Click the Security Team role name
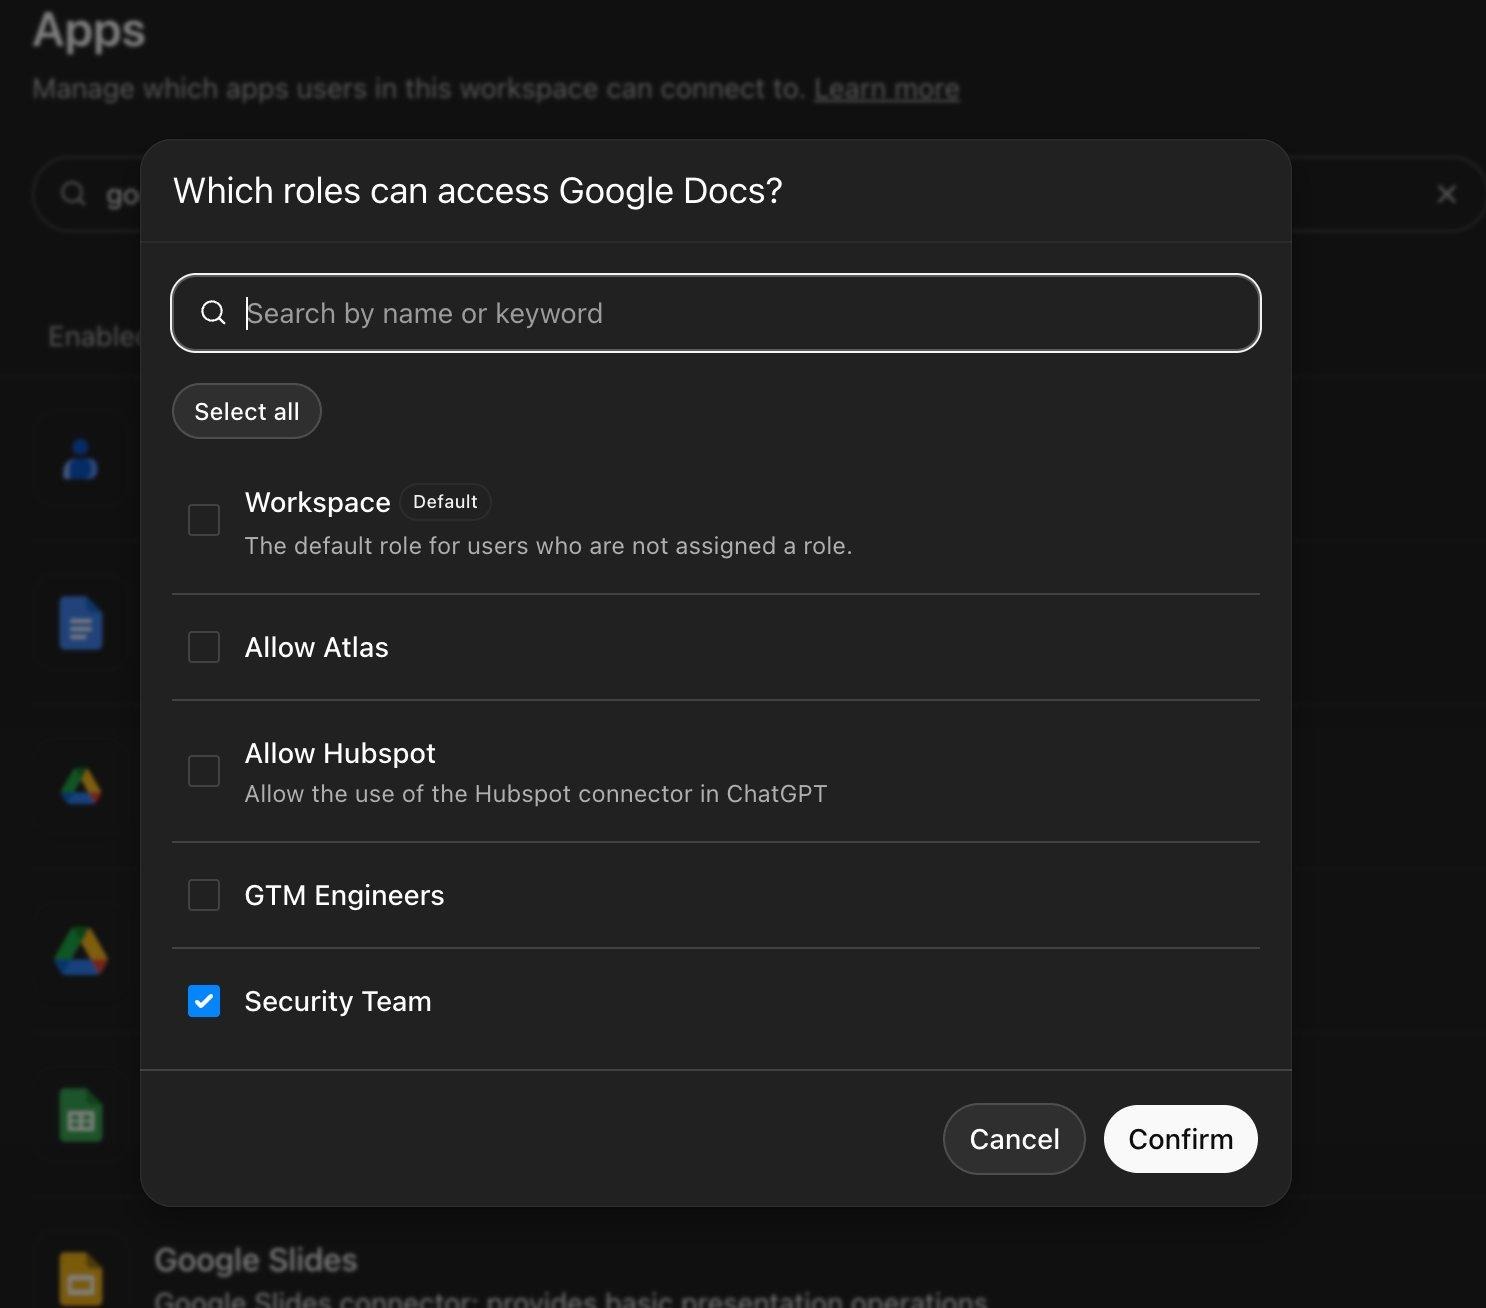This screenshot has height=1308, width=1486. (338, 1001)
